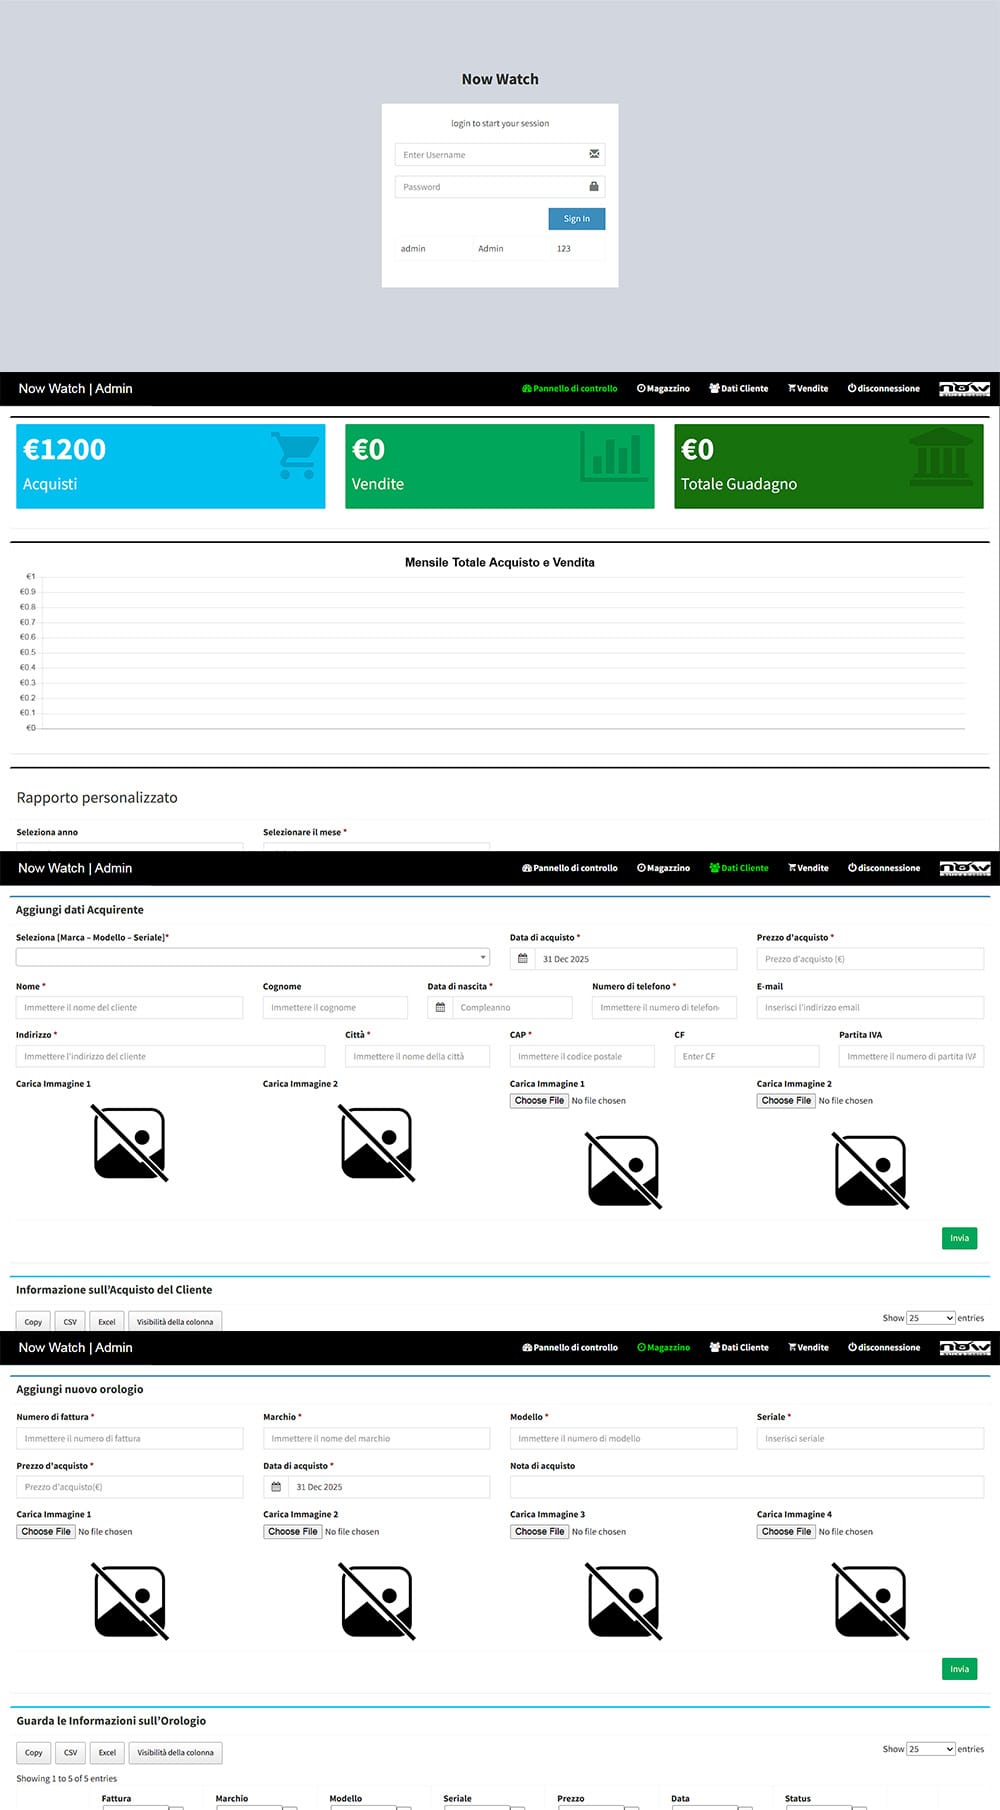Click the bank building icon on Totale Guadagno

[940, 457]
